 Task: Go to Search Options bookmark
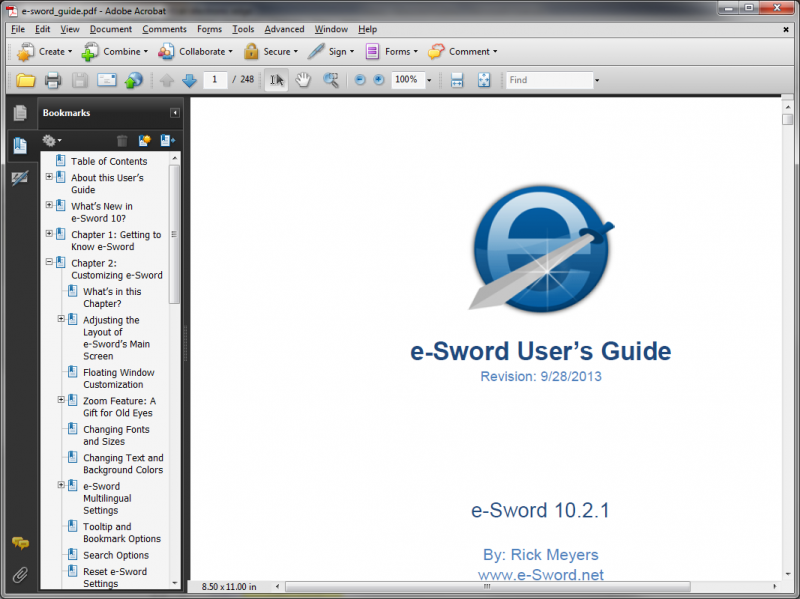(116, 555)
